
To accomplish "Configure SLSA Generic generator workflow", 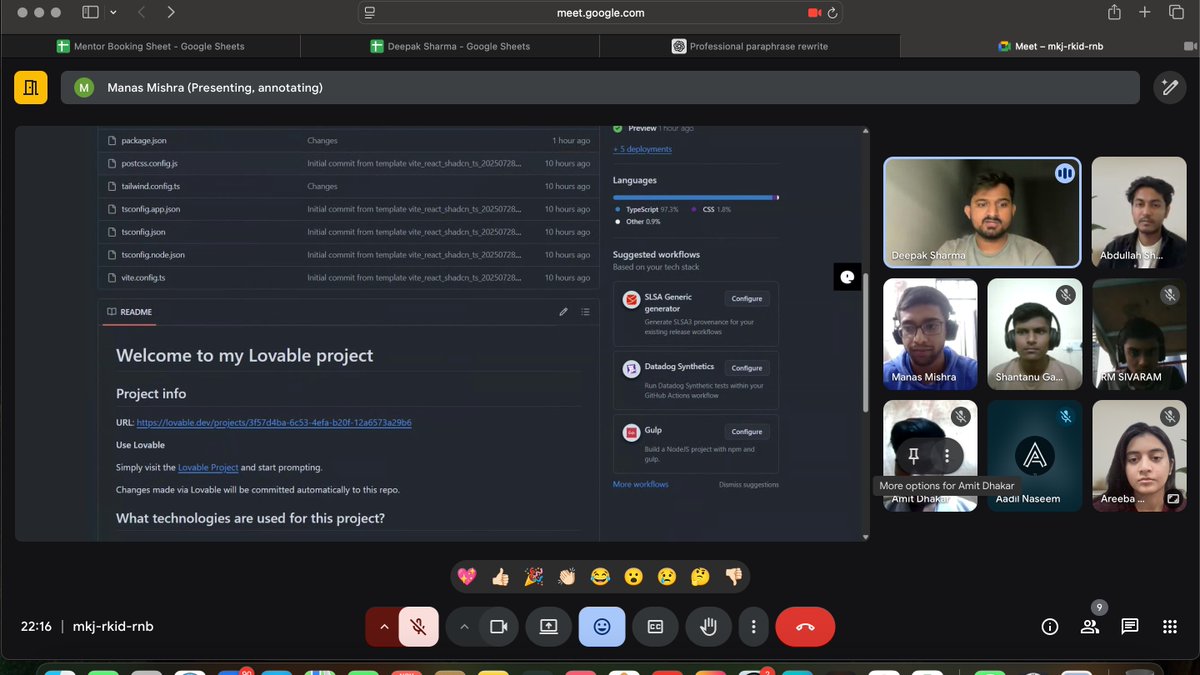I will [747, 299].
